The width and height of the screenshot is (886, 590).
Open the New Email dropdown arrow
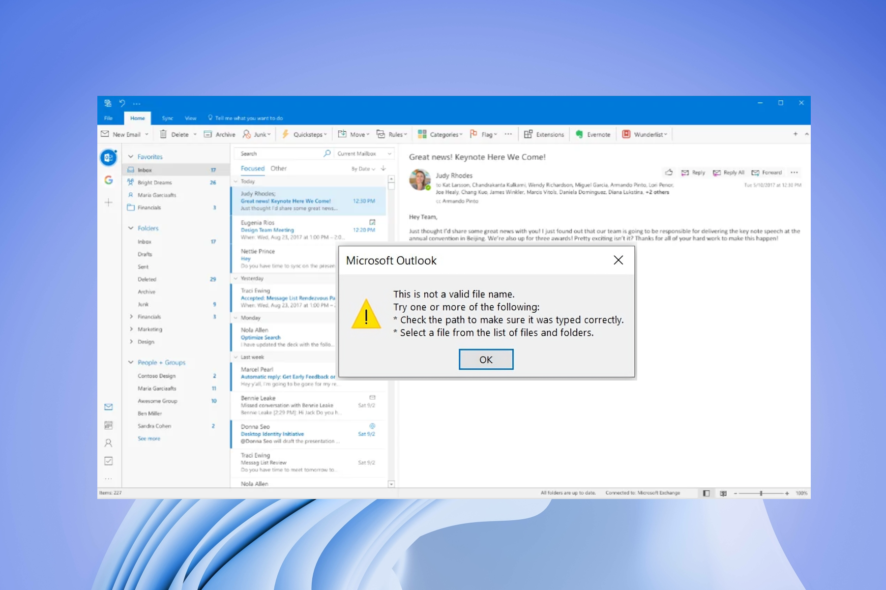tap(147, 135)
